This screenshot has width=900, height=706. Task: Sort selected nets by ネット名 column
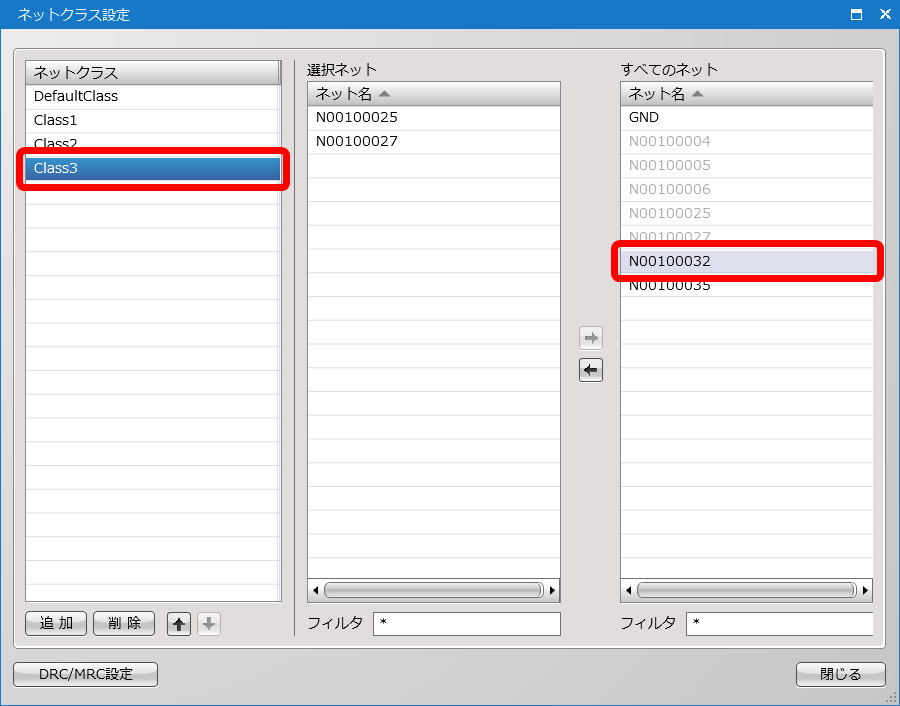pyautogui.click(x=433, y=94)
